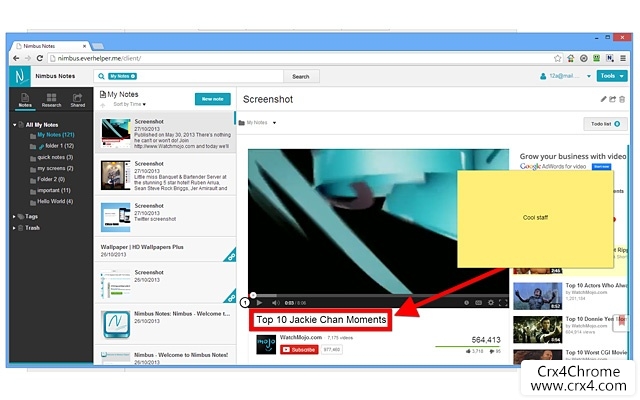Click folder icon beside My Notes in note header
Image resolution: width=640 pixels, height=400 pixels.
click(x=242, y=122)
